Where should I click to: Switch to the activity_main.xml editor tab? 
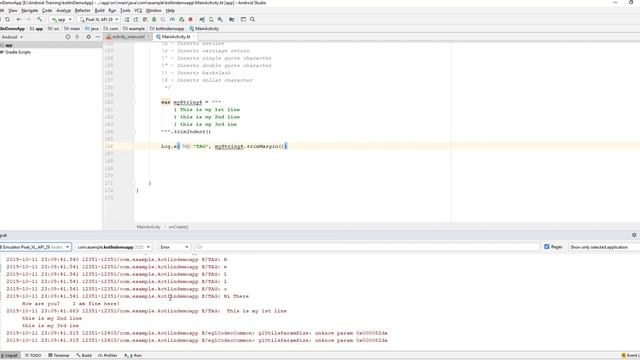click(x=128, y=37)
